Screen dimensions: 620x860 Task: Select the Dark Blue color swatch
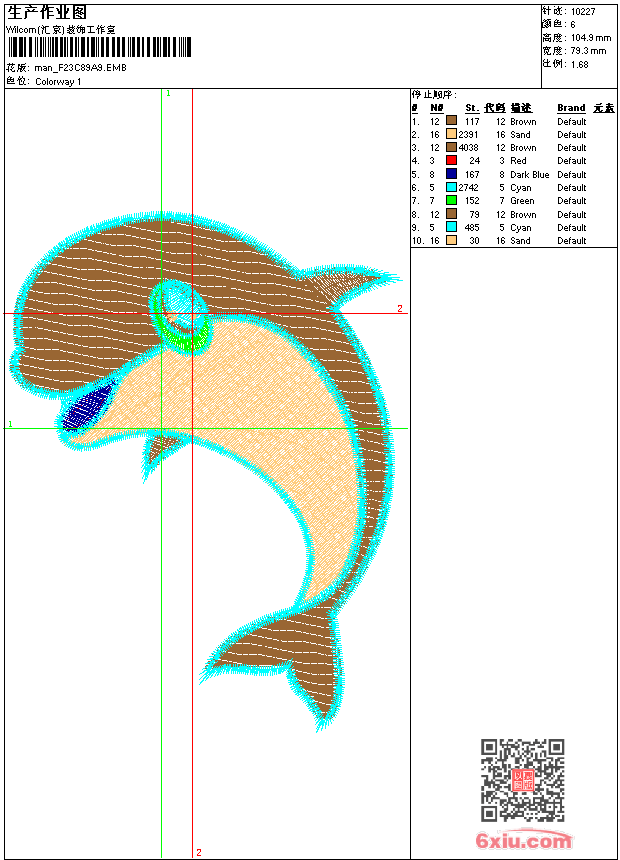(x=452, y=174)
